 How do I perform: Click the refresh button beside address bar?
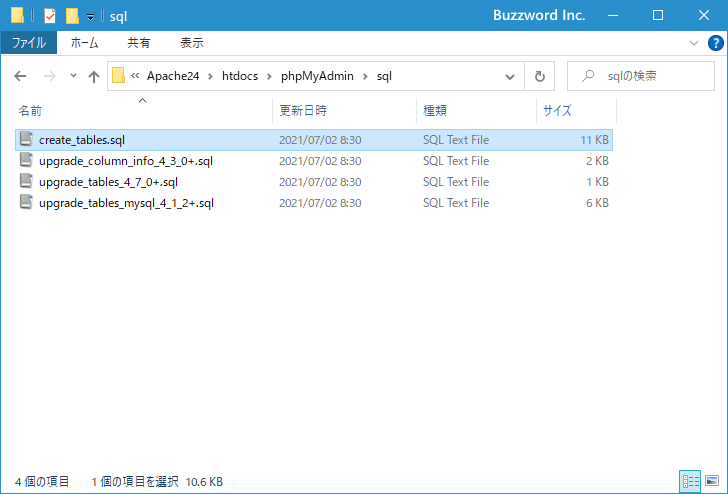[x=540, y=76]
